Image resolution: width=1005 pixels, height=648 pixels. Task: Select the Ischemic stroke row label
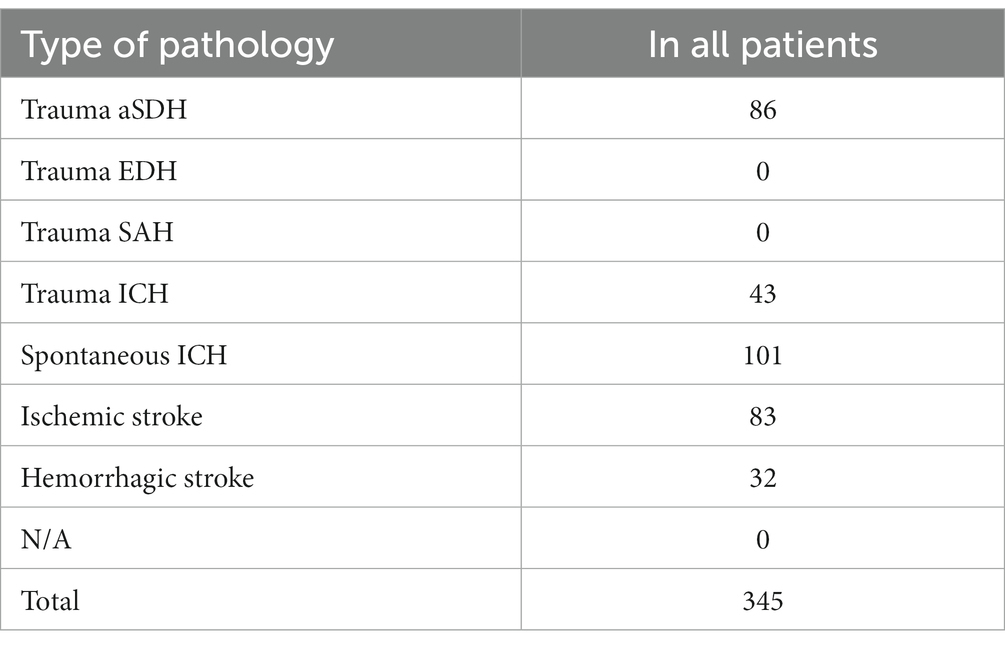[x=112, y=417]
